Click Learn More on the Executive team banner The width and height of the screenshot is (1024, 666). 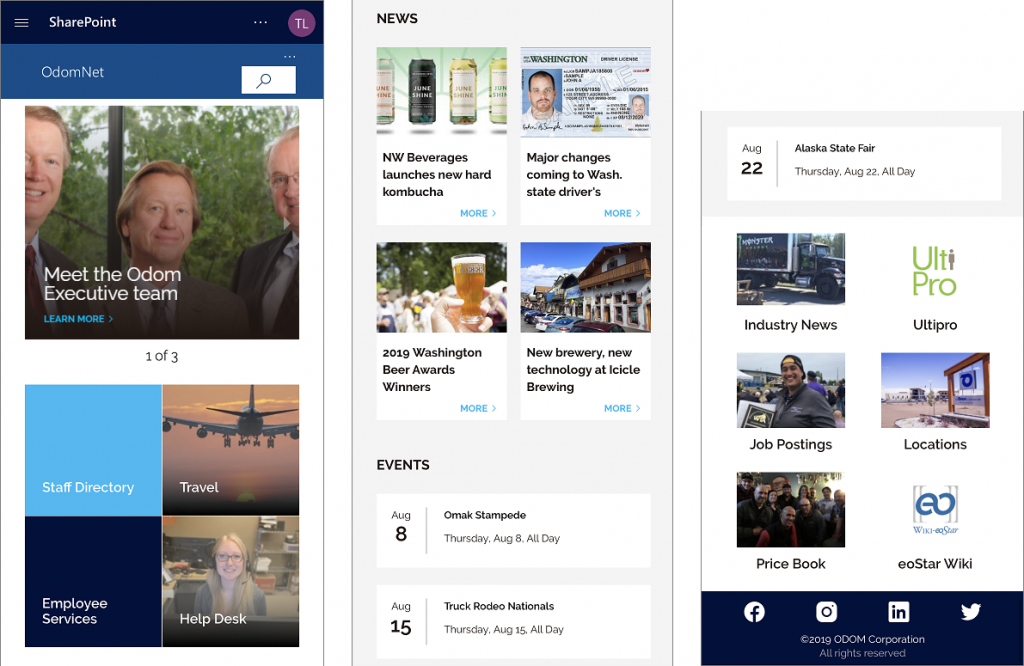click(78, 319)
